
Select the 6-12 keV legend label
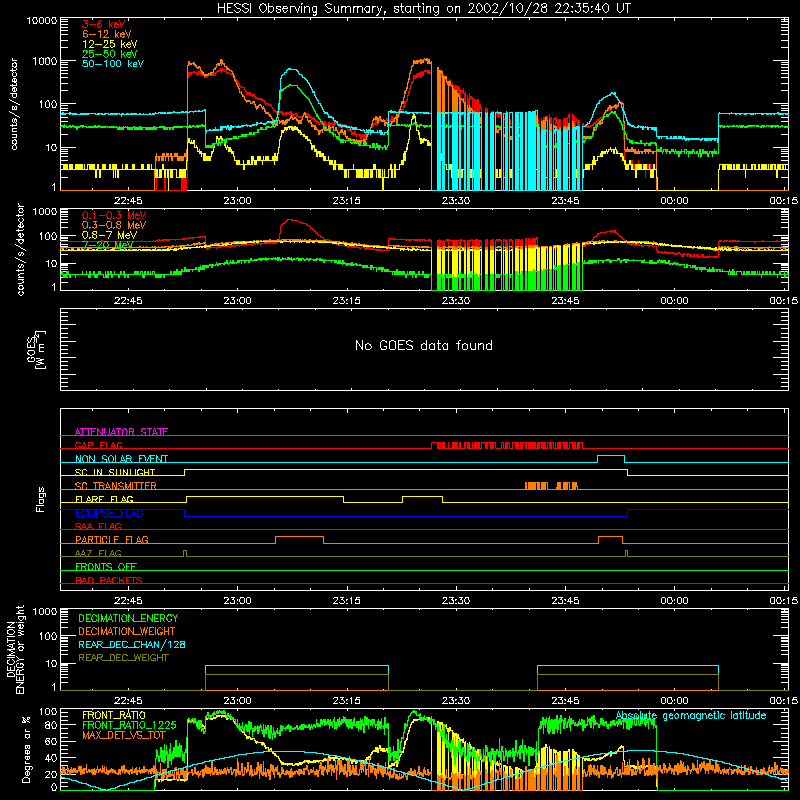coord(107,34)
